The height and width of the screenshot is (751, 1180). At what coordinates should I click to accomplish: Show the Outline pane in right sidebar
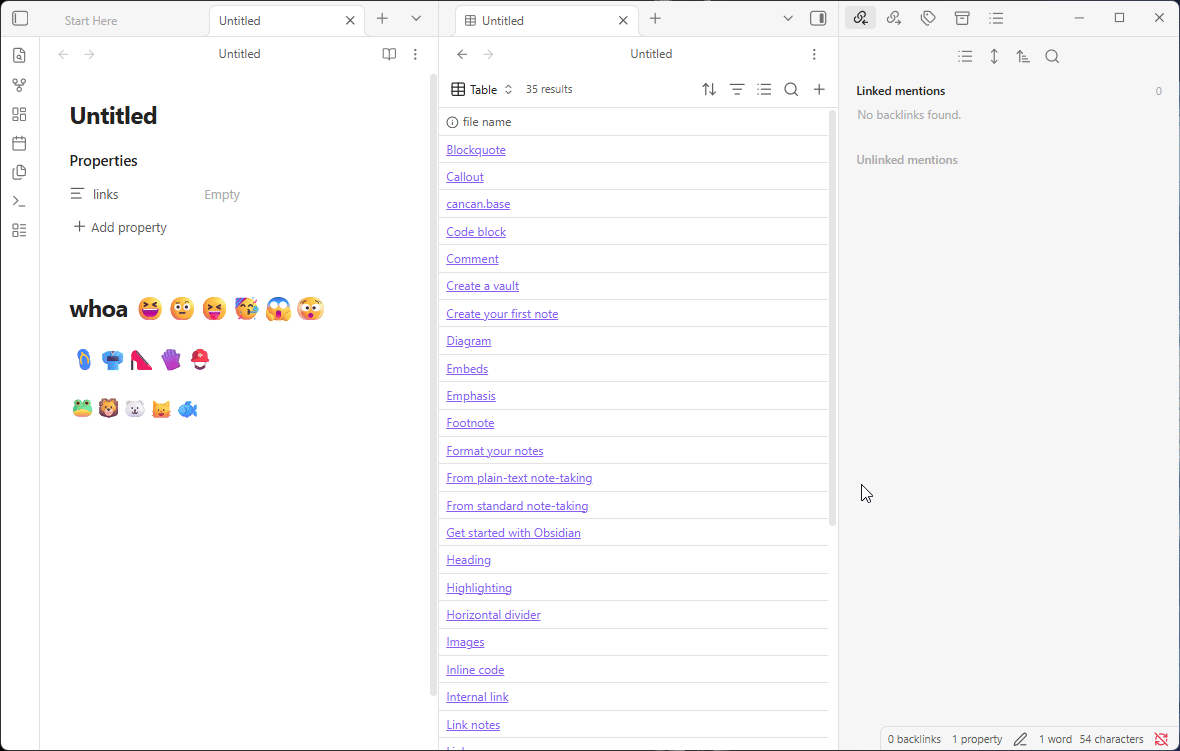[996, 18]
